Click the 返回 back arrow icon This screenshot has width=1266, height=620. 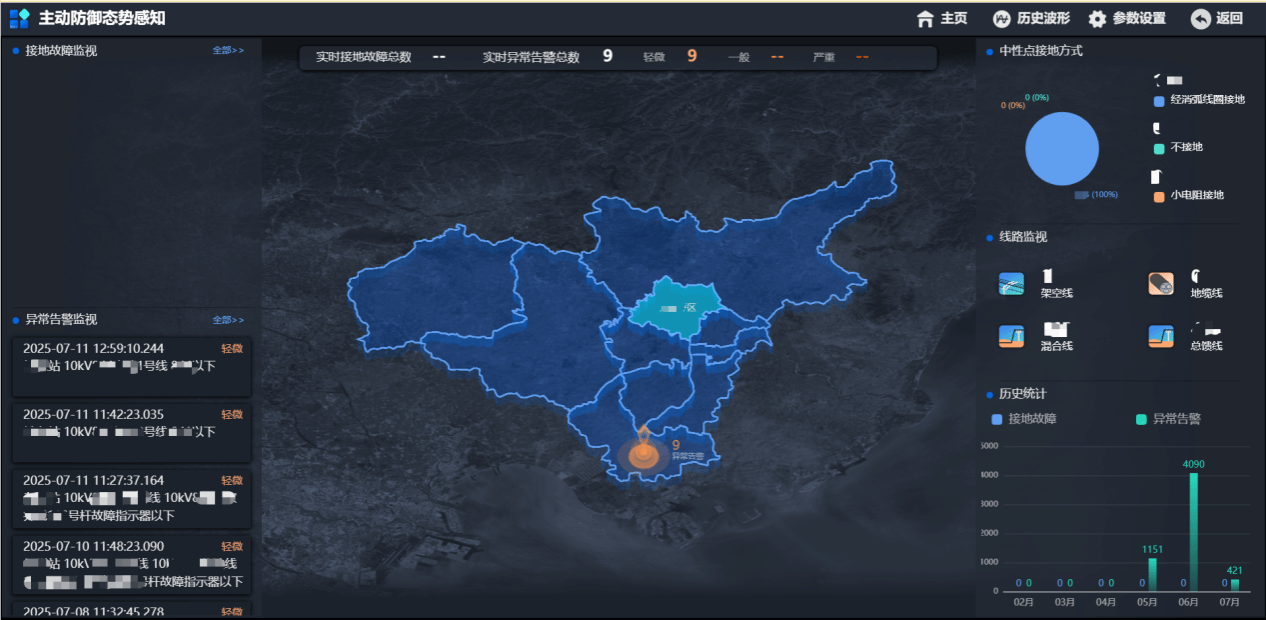[1200, 19]
